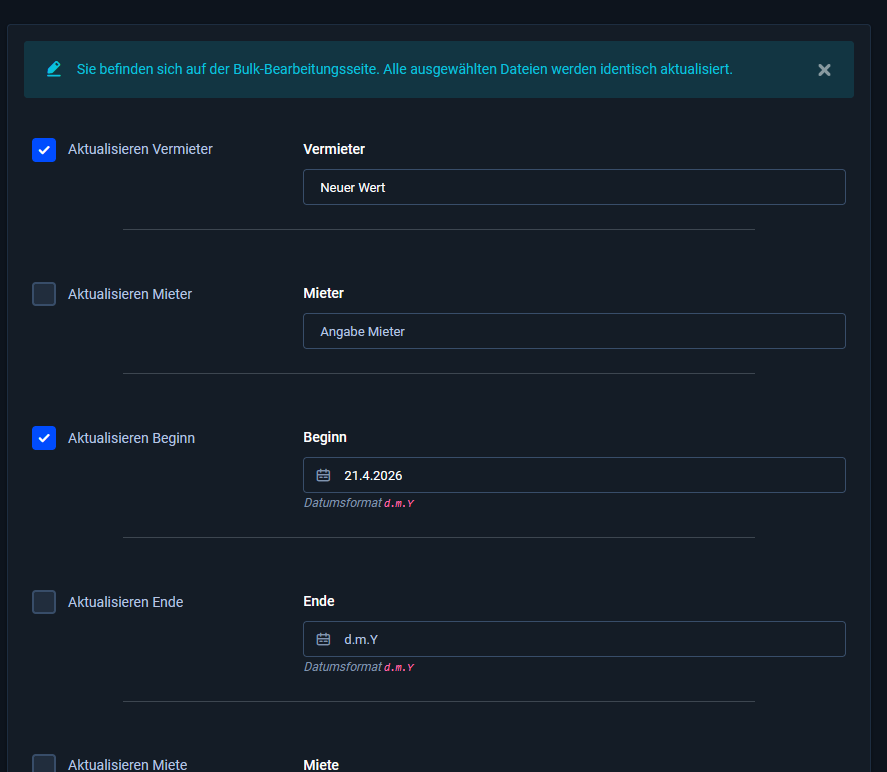Click Datumsformat hint under Beginn field
Viewport: 887px width, 772px height.
(359, 503)
